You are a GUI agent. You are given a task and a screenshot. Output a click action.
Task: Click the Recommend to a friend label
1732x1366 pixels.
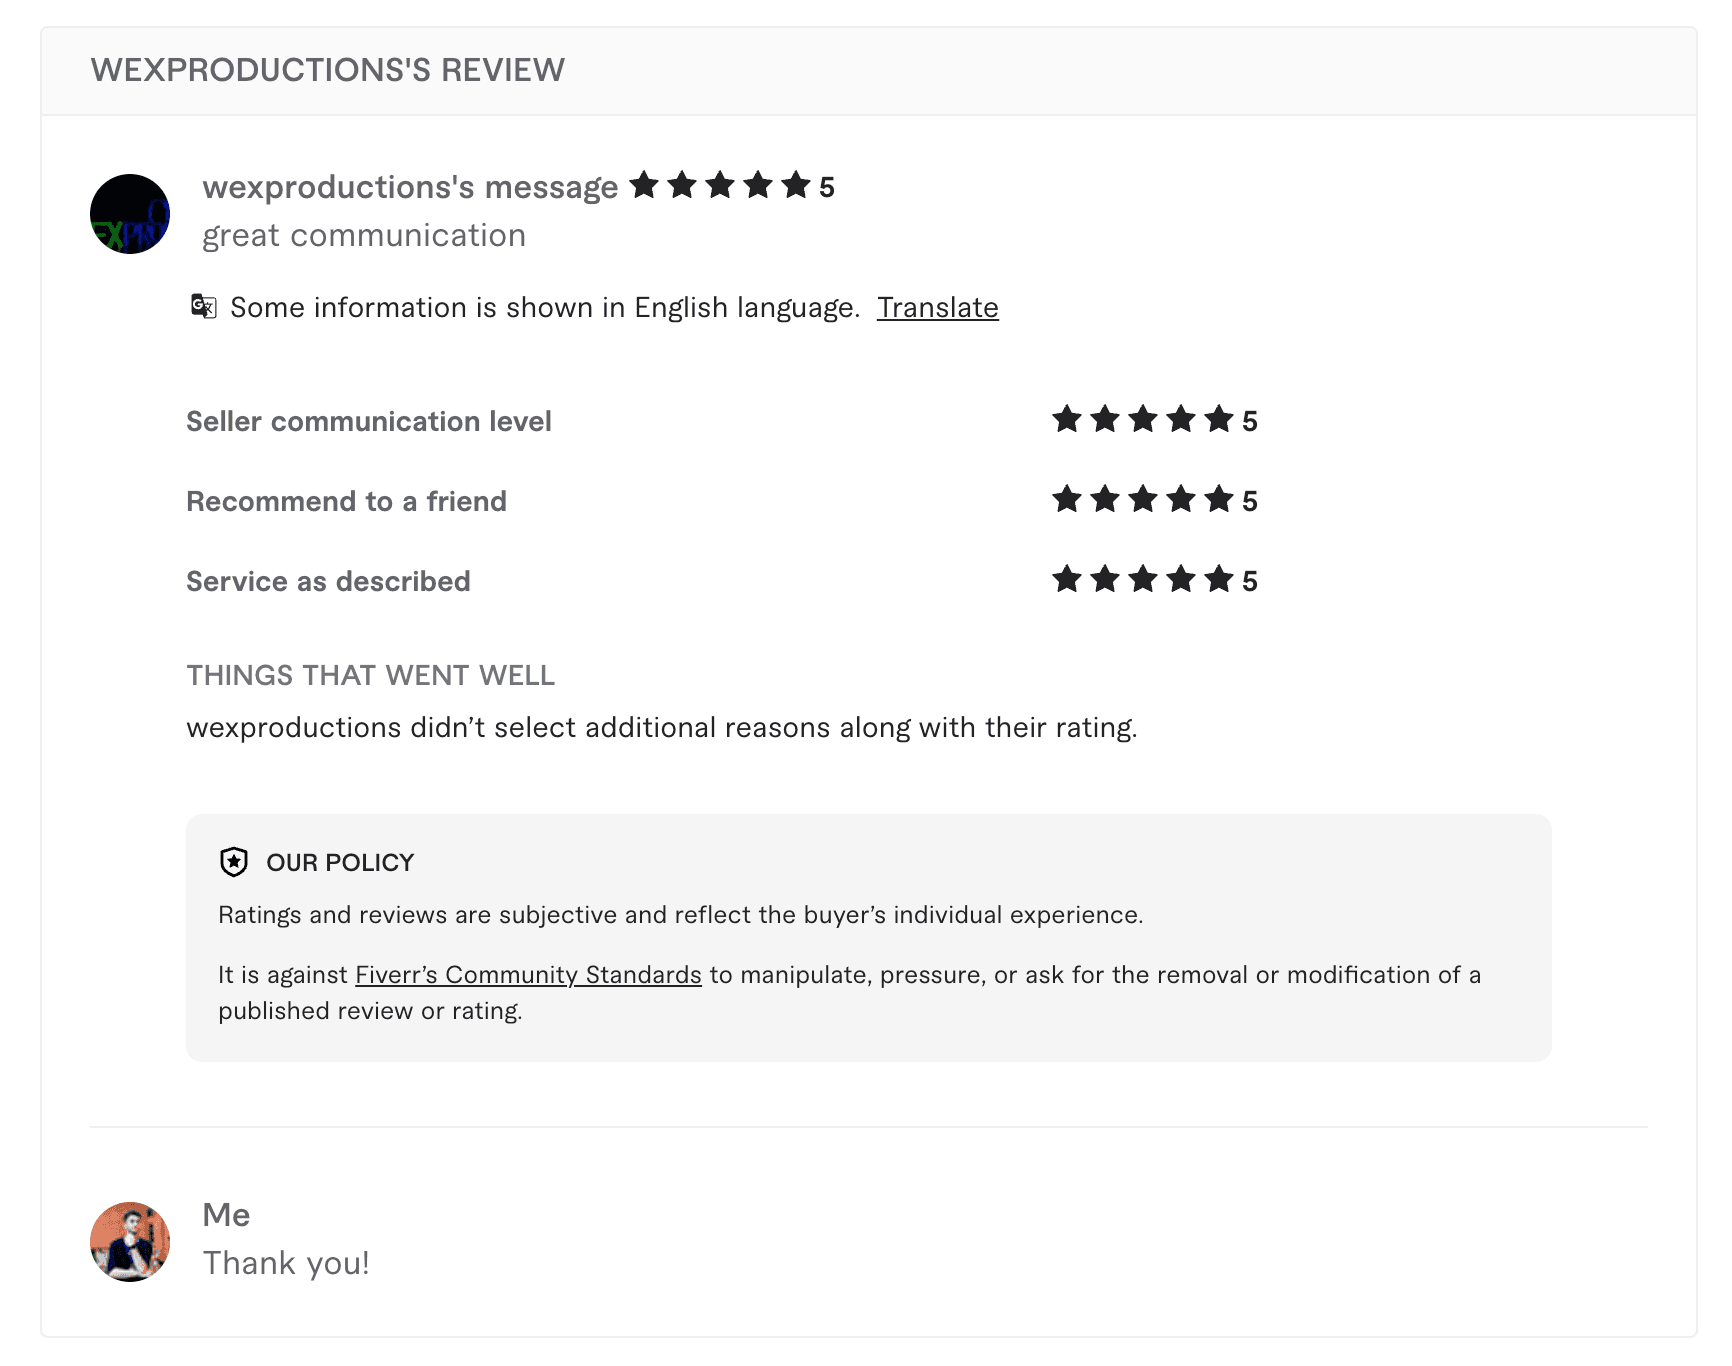[x=346, y=501]
